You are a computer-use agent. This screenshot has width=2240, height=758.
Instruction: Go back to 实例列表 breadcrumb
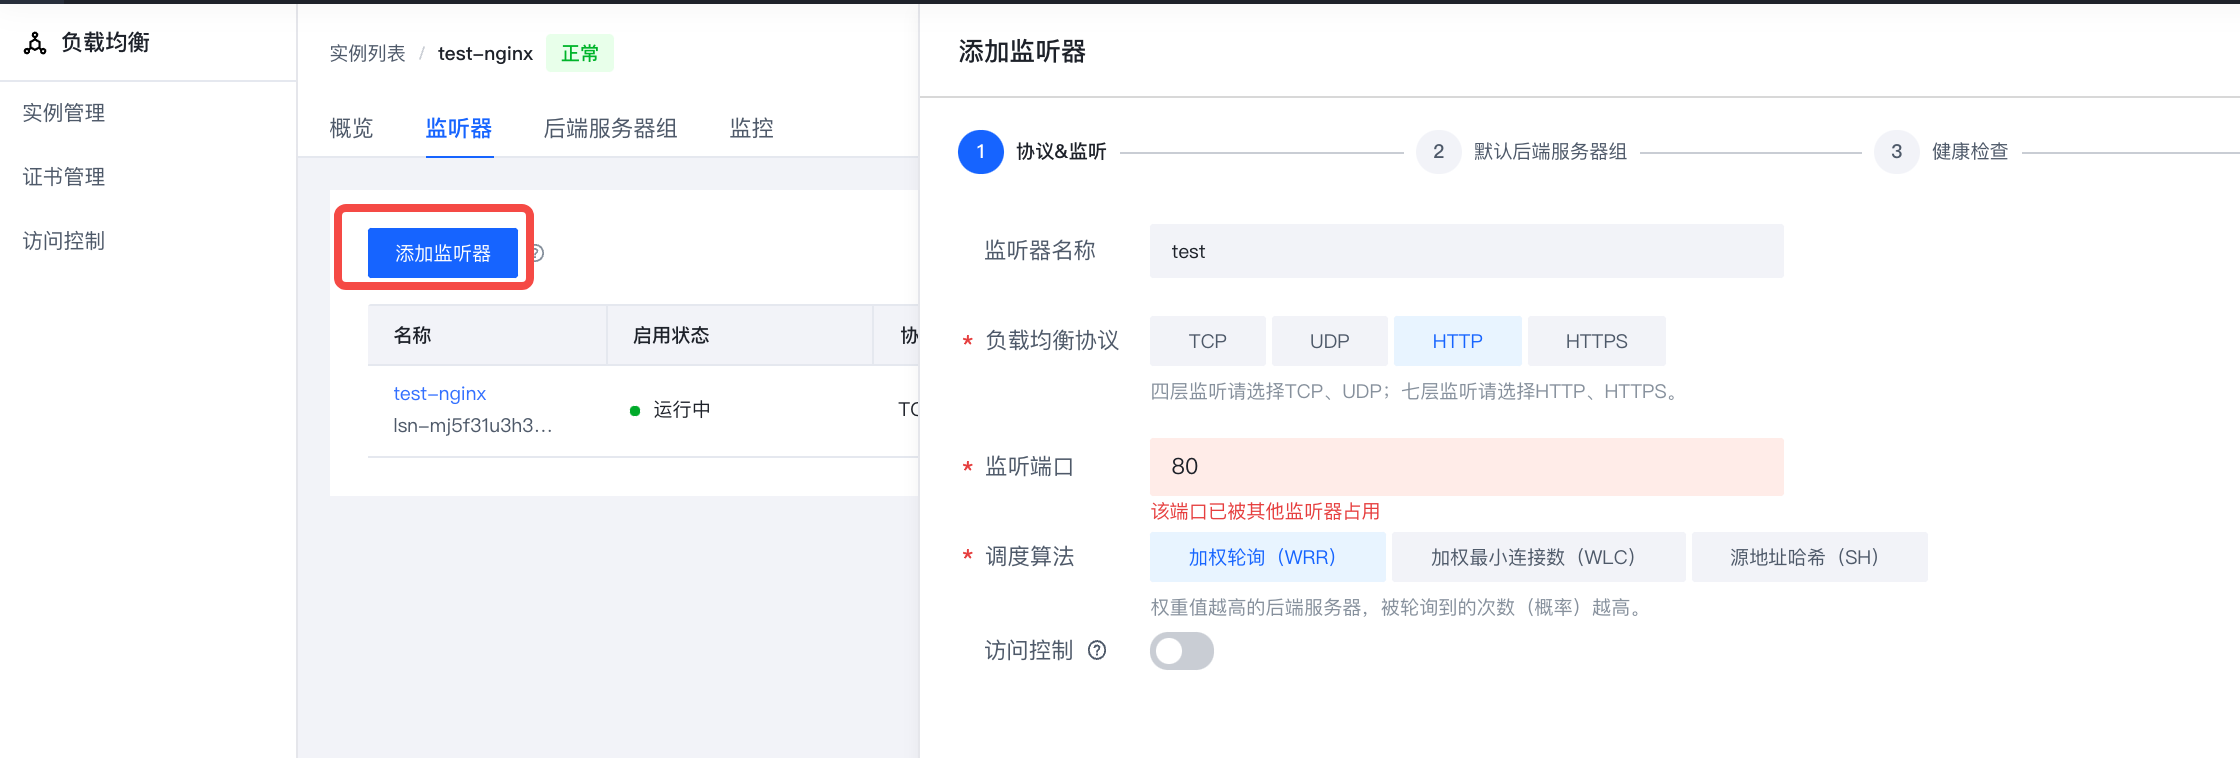[367, 53]
